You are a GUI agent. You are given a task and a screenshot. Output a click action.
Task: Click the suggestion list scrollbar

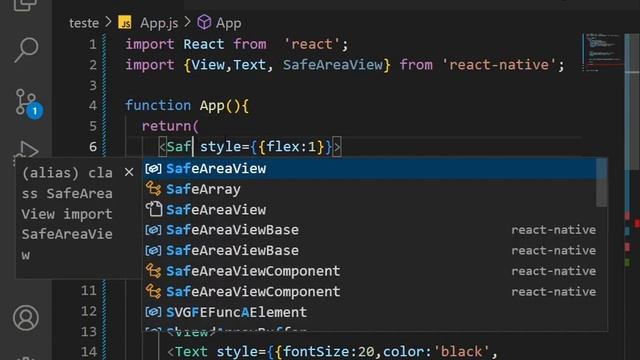(x=602, y=183)
